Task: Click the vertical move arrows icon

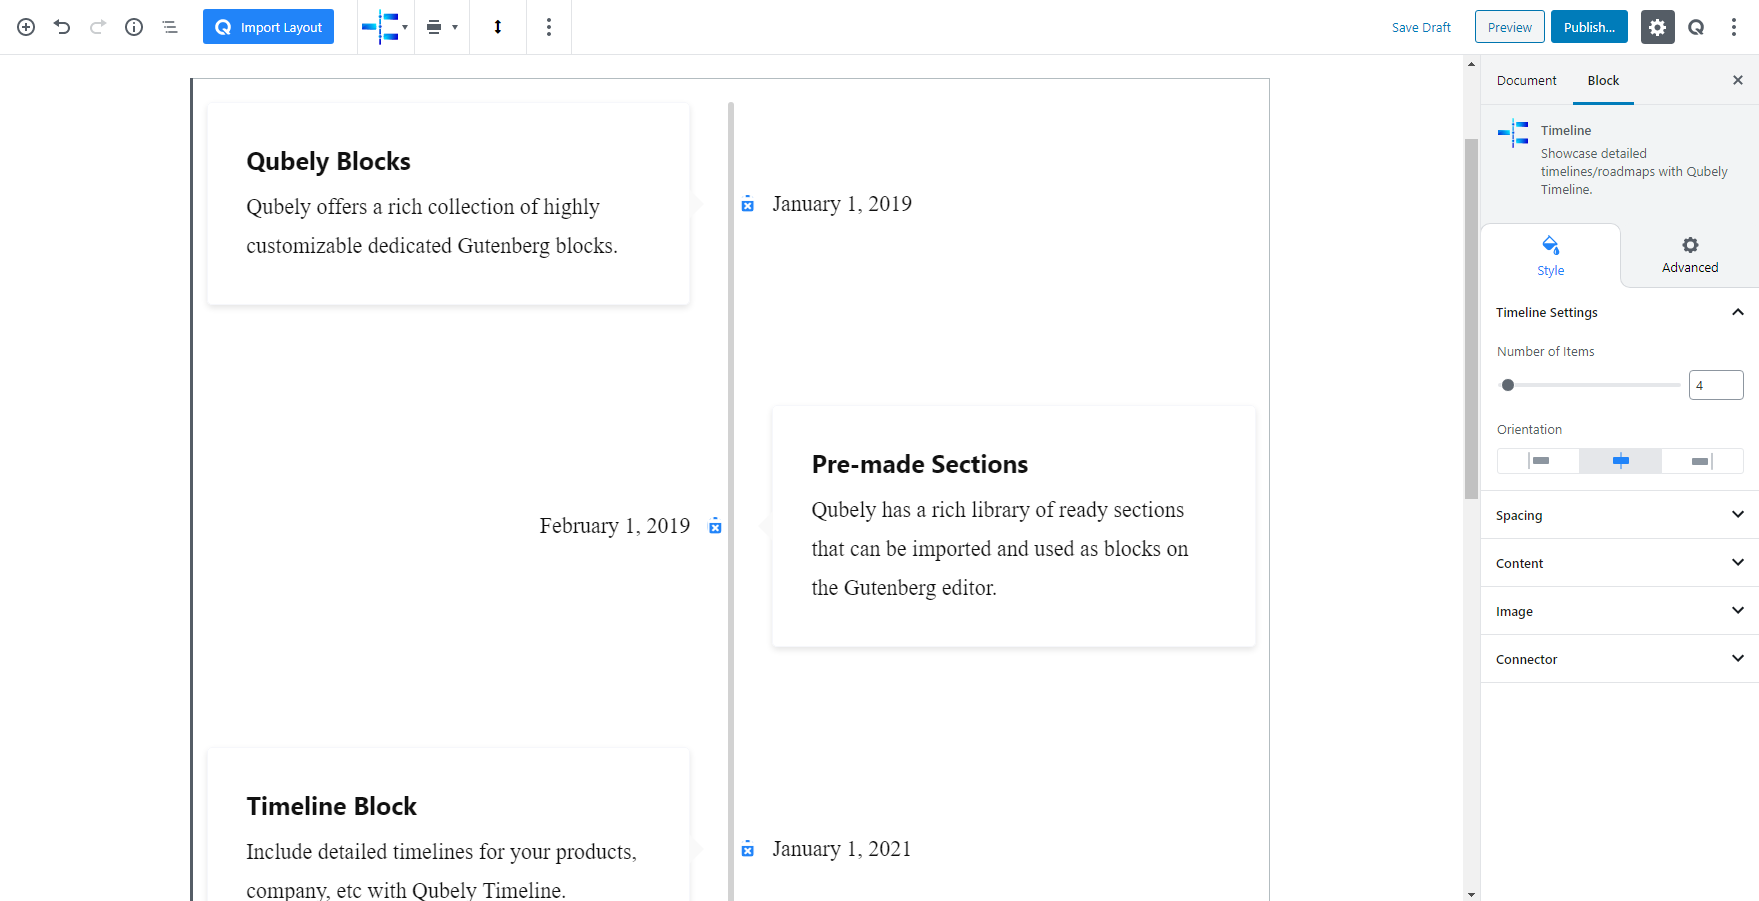Action: 498,27
